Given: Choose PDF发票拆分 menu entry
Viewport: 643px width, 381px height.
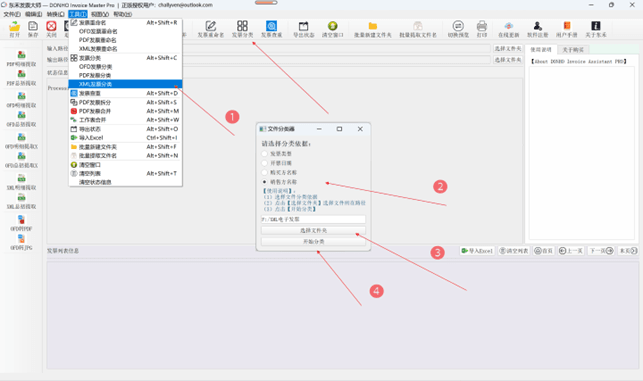Looking at the screenshot, I should click(x=125, y=103).
